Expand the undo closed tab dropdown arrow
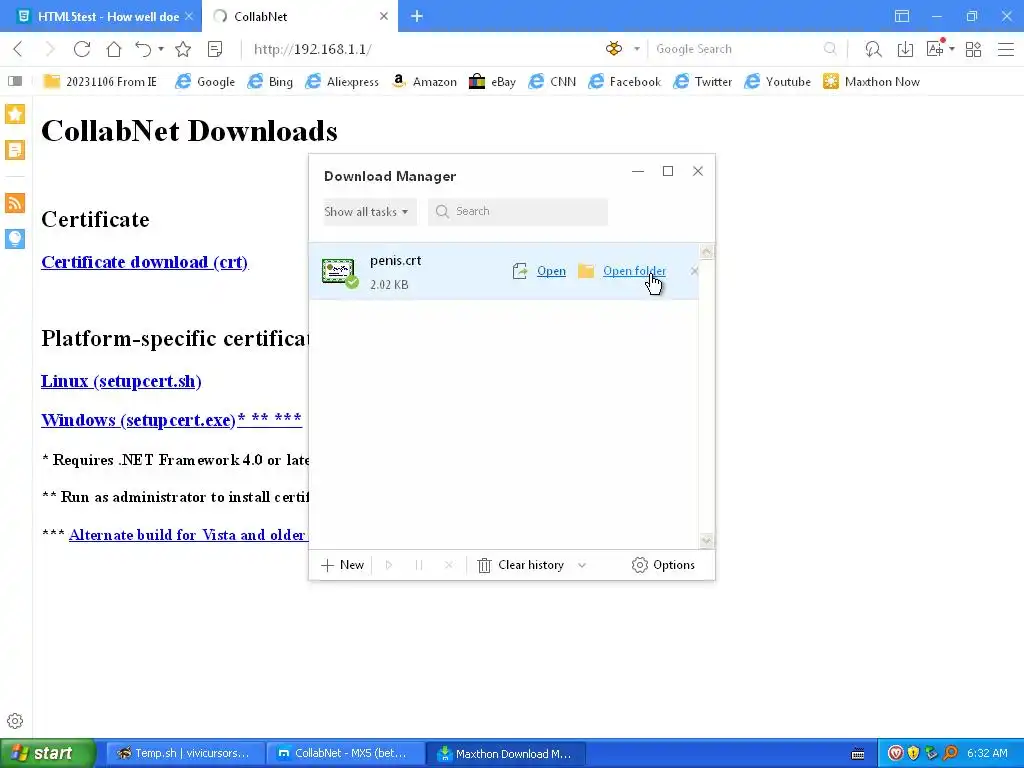The height and width of the screenshot is (768, 1024). pos(161,49)
